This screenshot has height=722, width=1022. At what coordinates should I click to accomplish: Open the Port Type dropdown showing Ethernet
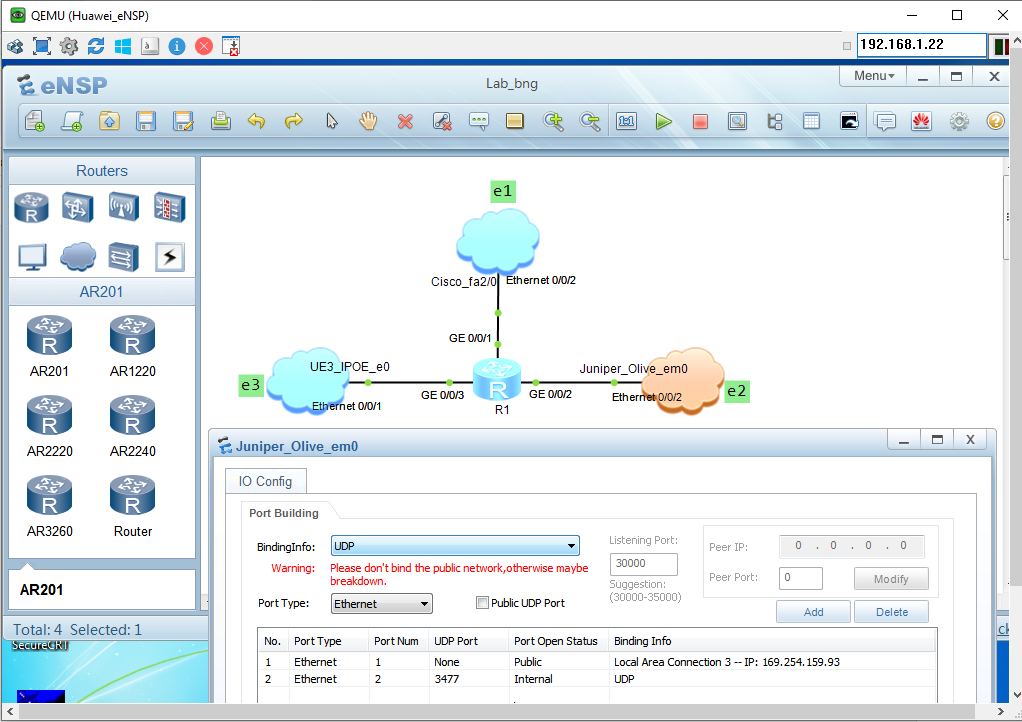point(425,603)
